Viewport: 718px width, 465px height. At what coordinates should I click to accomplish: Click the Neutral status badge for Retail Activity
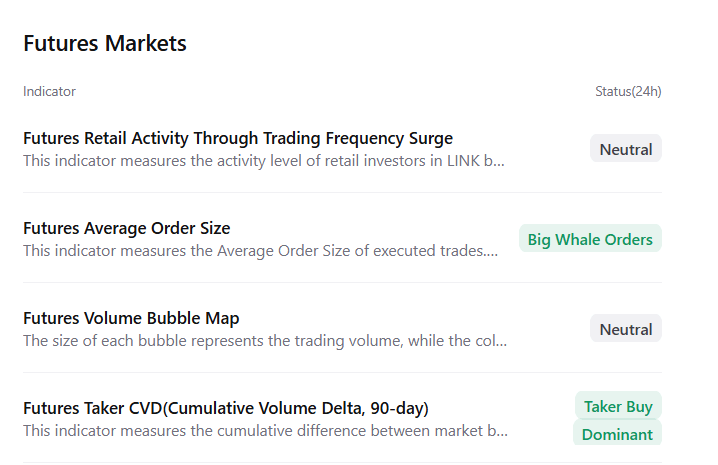[626, 149]
